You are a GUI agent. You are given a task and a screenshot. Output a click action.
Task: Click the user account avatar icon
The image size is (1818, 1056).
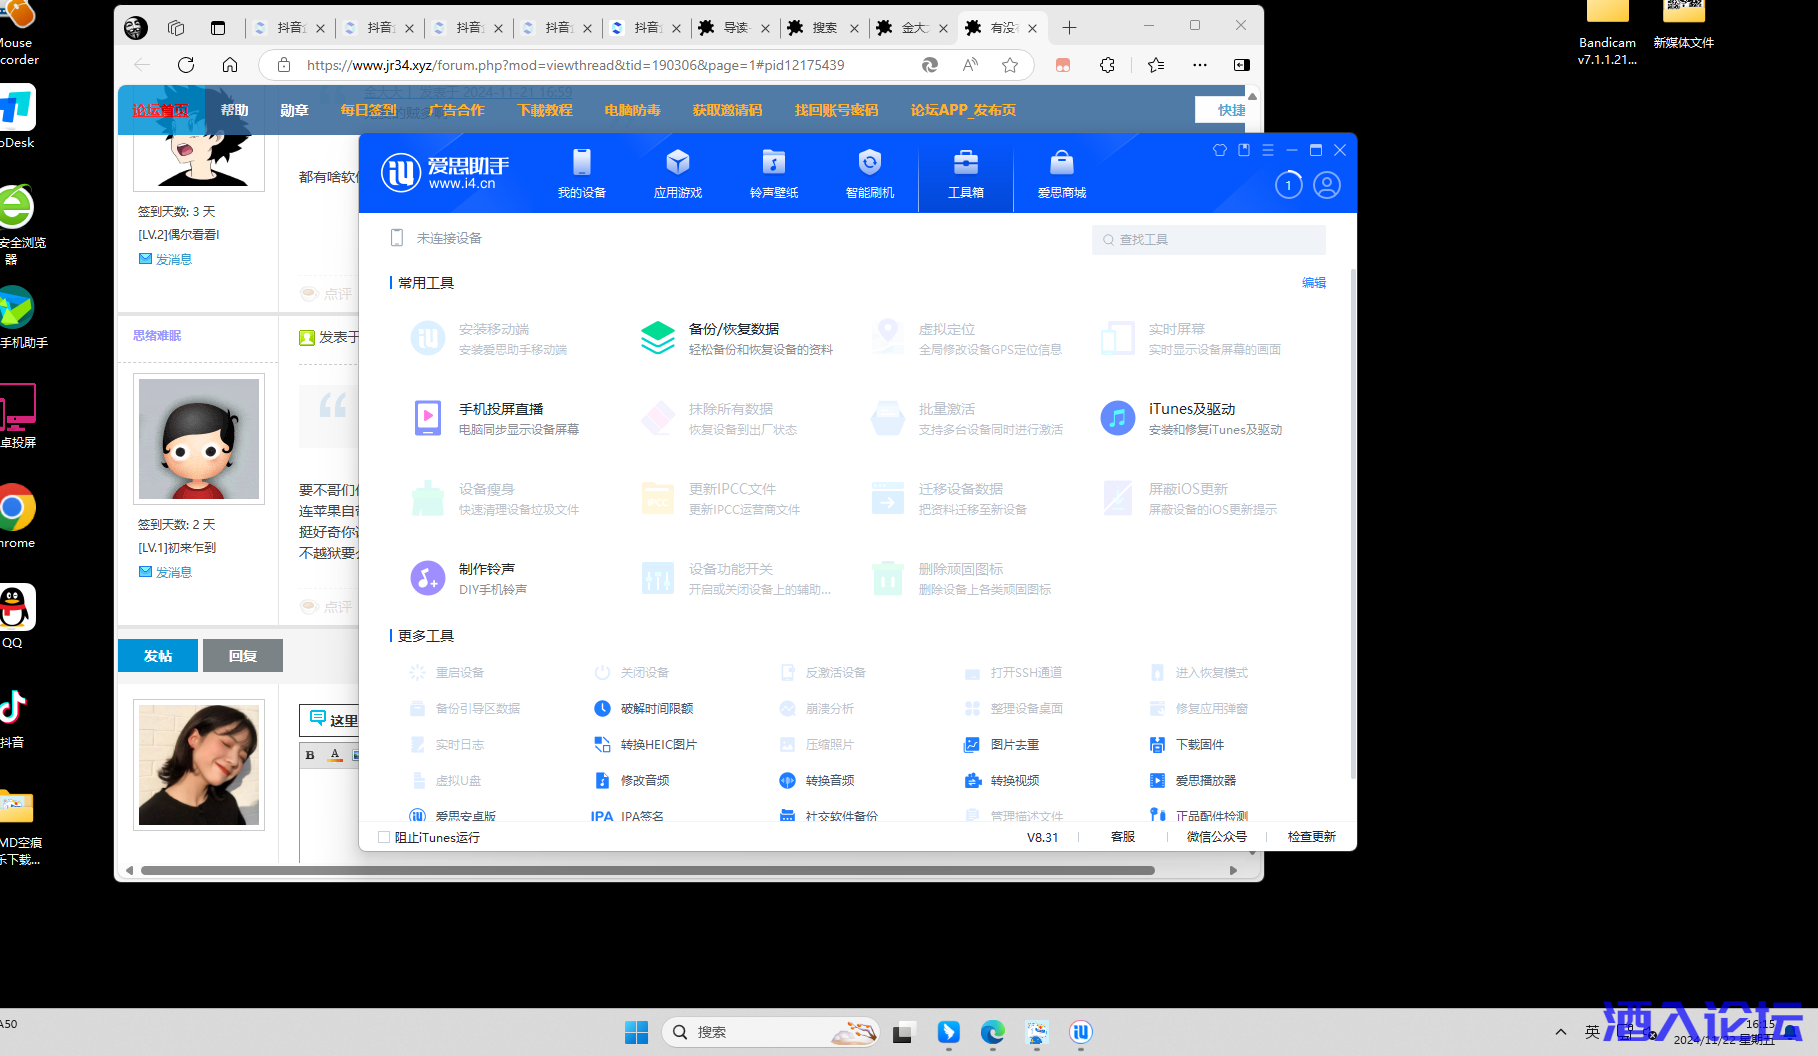[1326, 185]
